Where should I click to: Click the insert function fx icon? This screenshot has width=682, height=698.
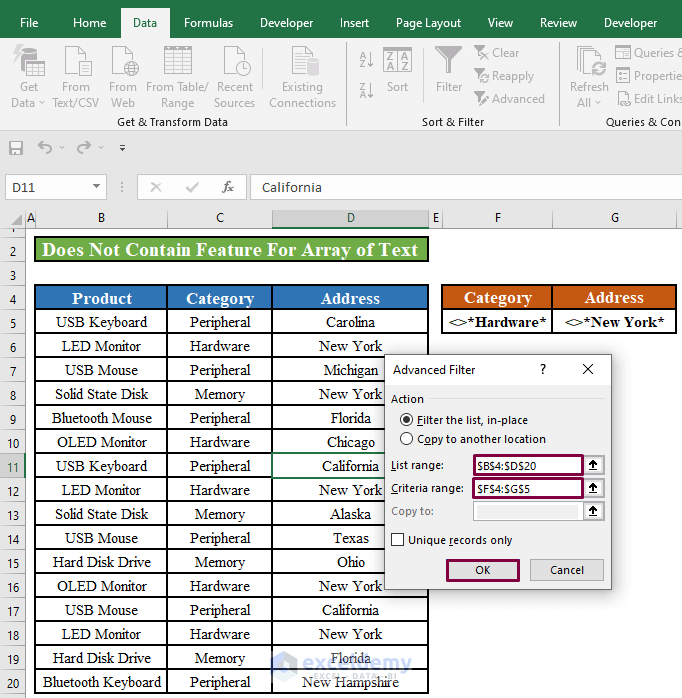pyautogui.click(x=228, y=187)
